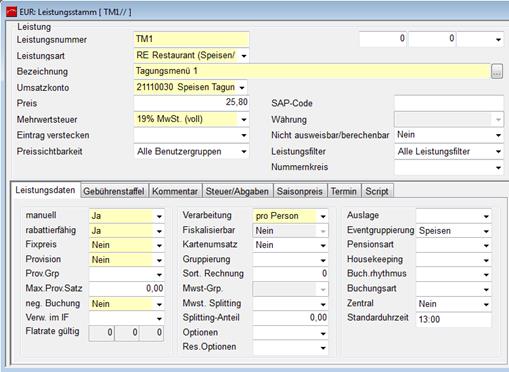Open the Leistungsart dropdown

244,56
